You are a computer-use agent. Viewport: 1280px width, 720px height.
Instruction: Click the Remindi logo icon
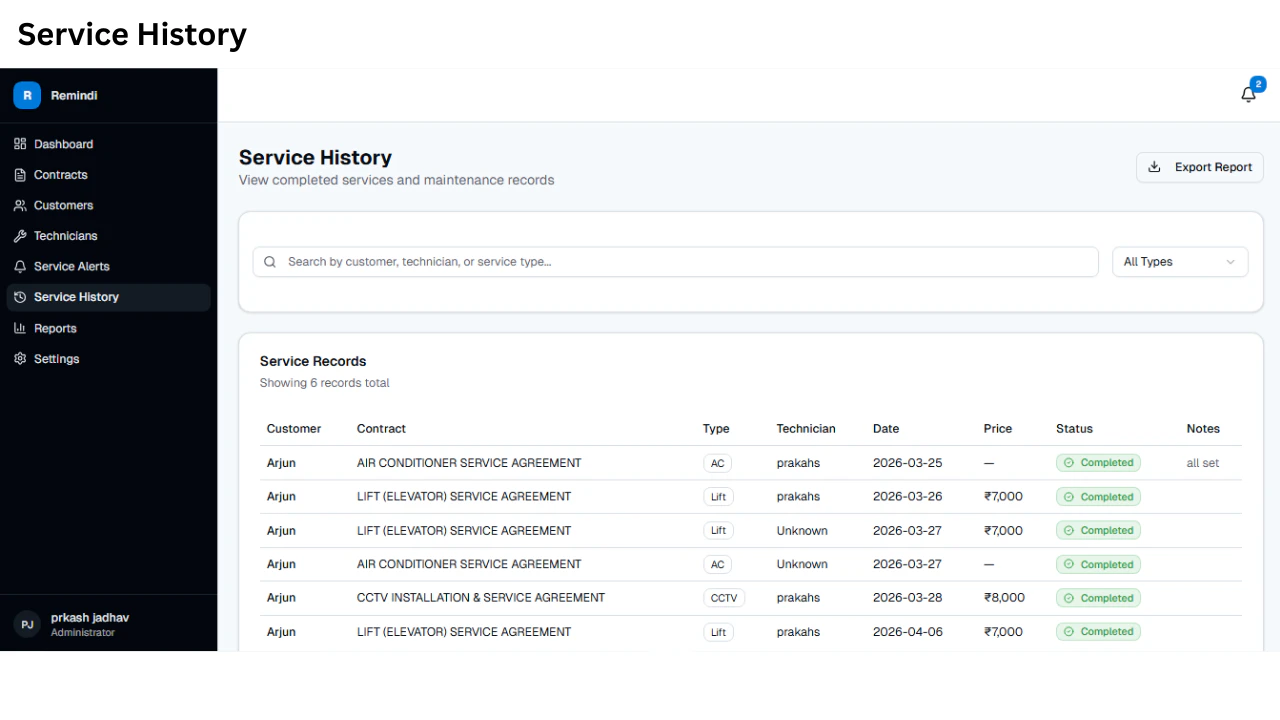click(27, 95)
